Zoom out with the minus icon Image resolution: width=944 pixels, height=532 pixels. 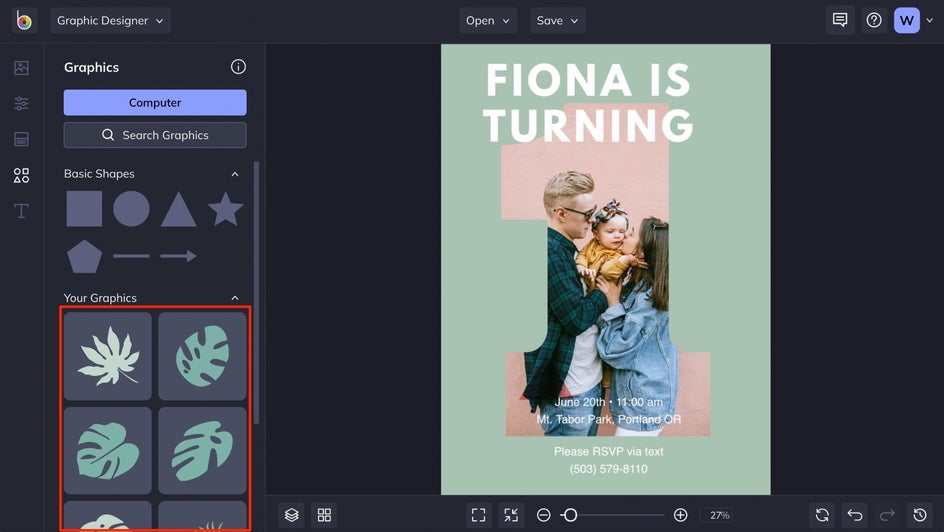[x=544, y=515]
